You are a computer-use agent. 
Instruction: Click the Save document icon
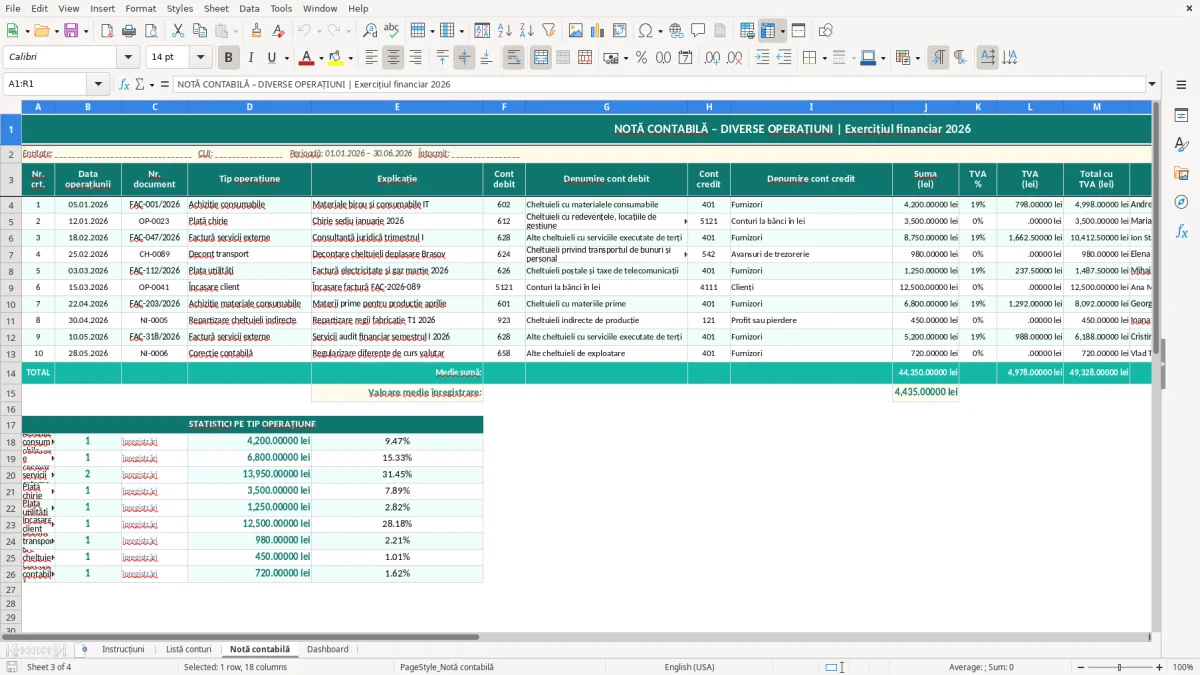click(71, 31)
